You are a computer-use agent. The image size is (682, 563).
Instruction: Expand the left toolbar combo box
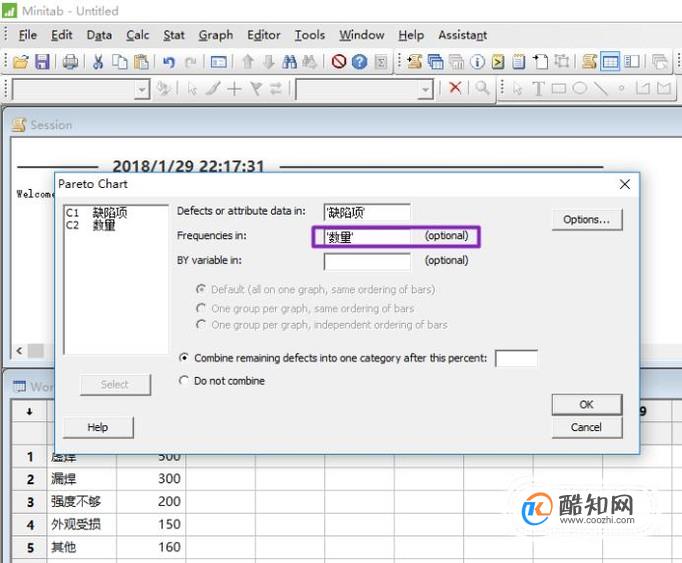click(141, 90)
